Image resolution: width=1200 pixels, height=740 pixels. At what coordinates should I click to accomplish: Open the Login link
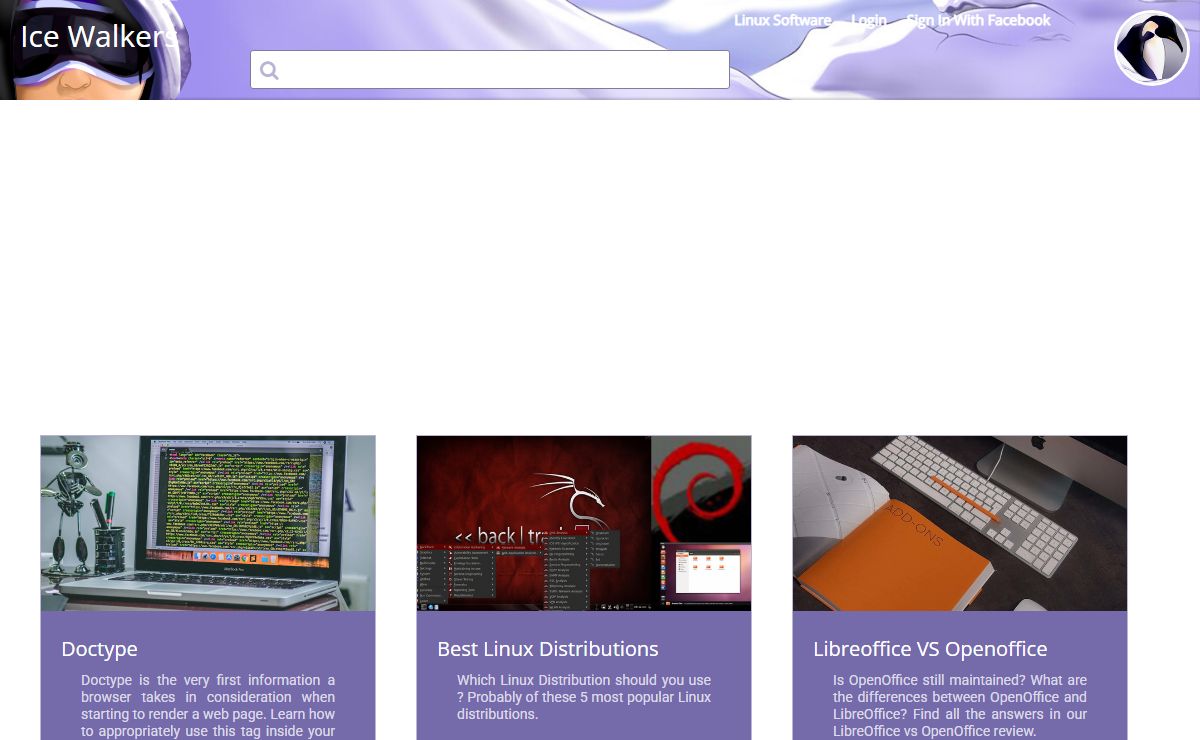868,20
